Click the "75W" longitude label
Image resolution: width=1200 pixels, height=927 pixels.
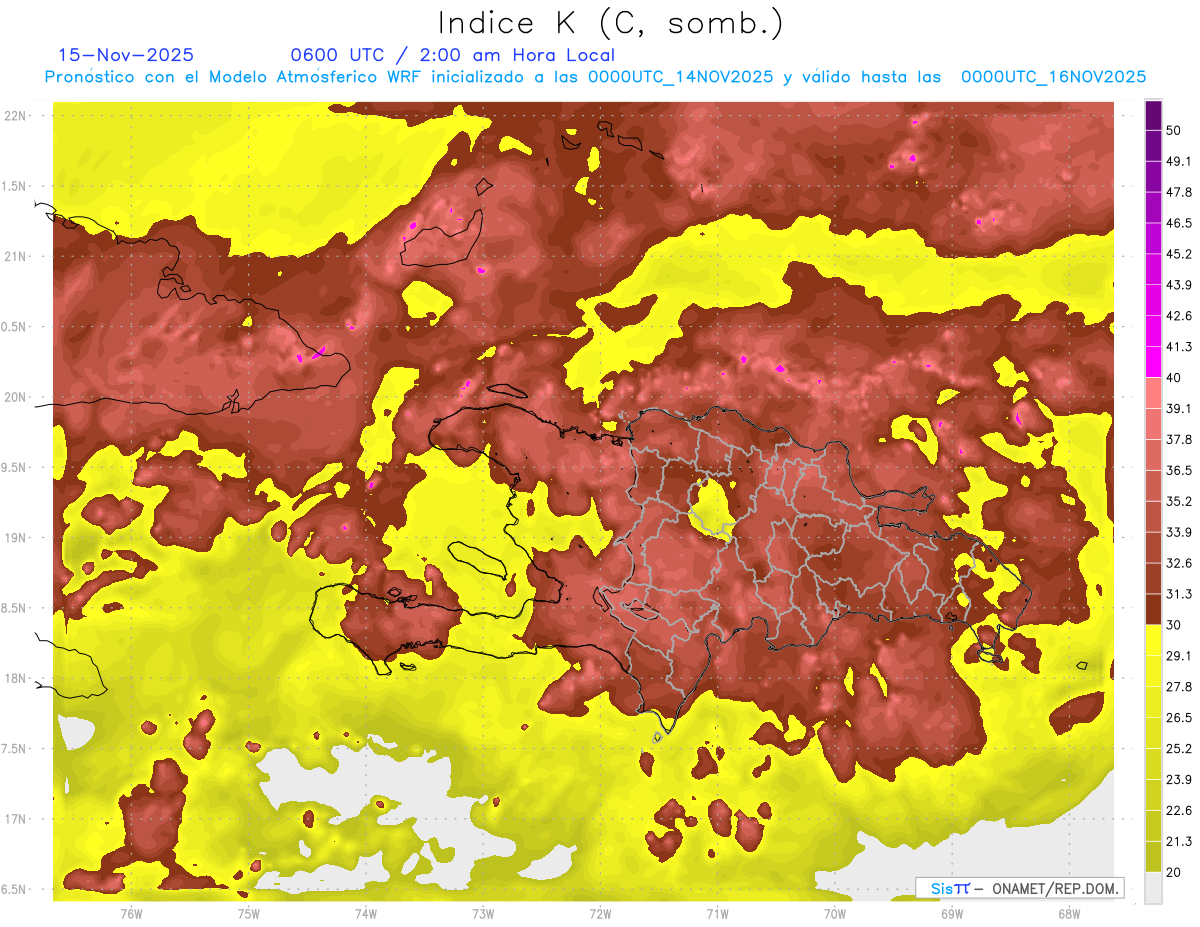(x=248, y=913)
